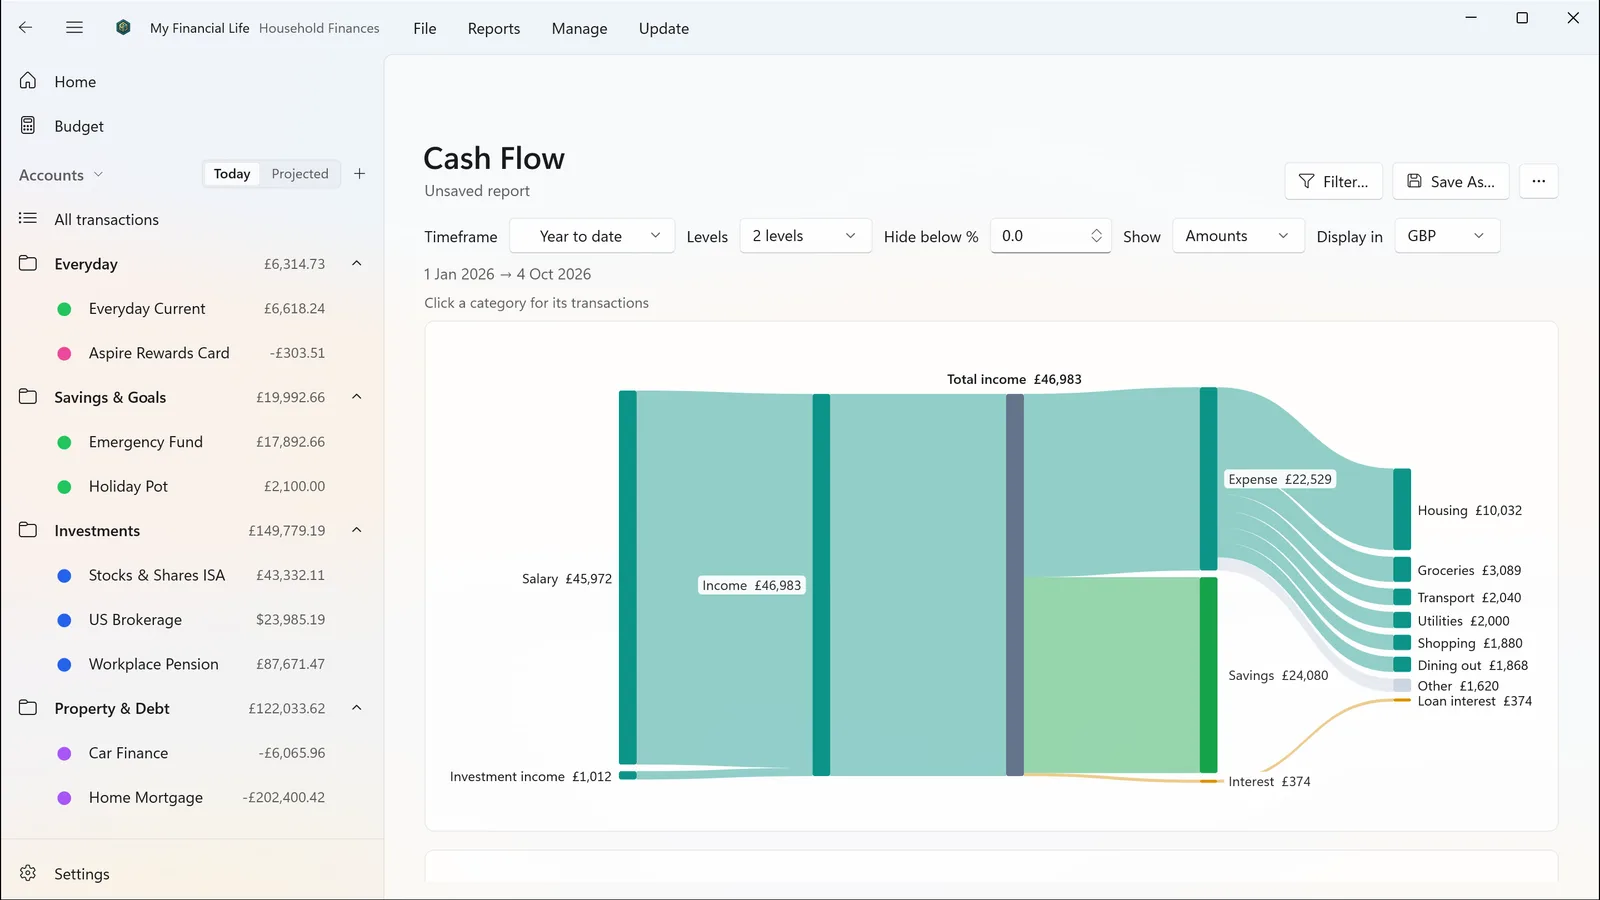
Task: Click the Property & Debt folder icon
Action: [28, 708]
